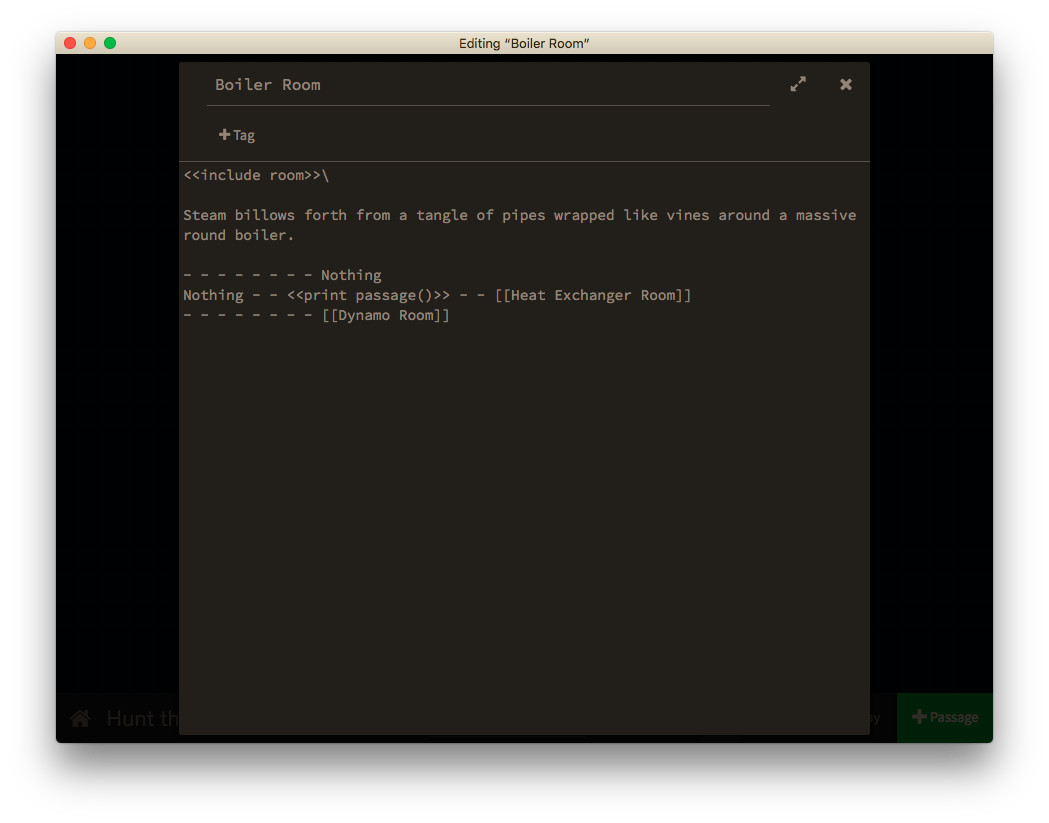Click the Editing Boiler Room title bar

pos(524,43)
